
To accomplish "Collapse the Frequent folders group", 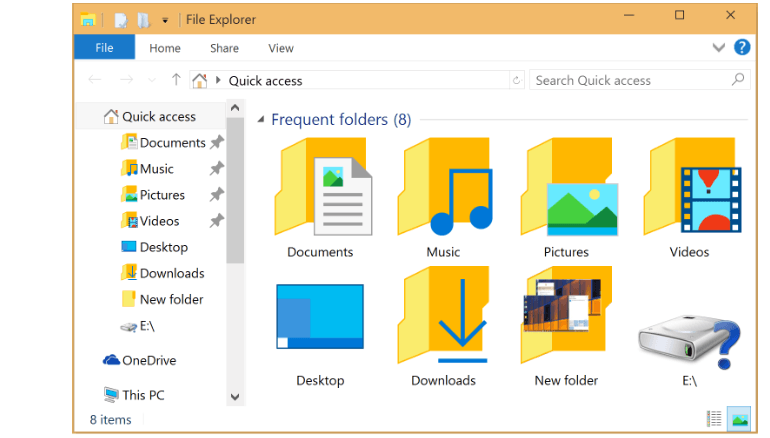I will [x=261, y=120].
